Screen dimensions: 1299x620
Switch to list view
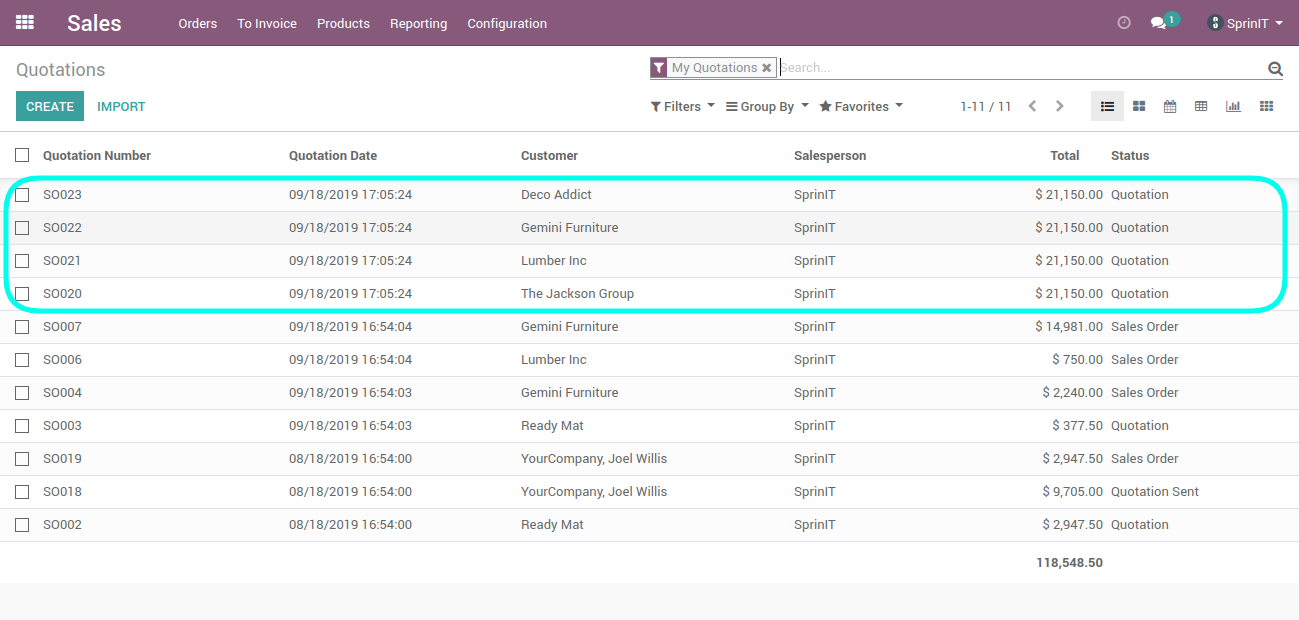(x=1107, y=106)
